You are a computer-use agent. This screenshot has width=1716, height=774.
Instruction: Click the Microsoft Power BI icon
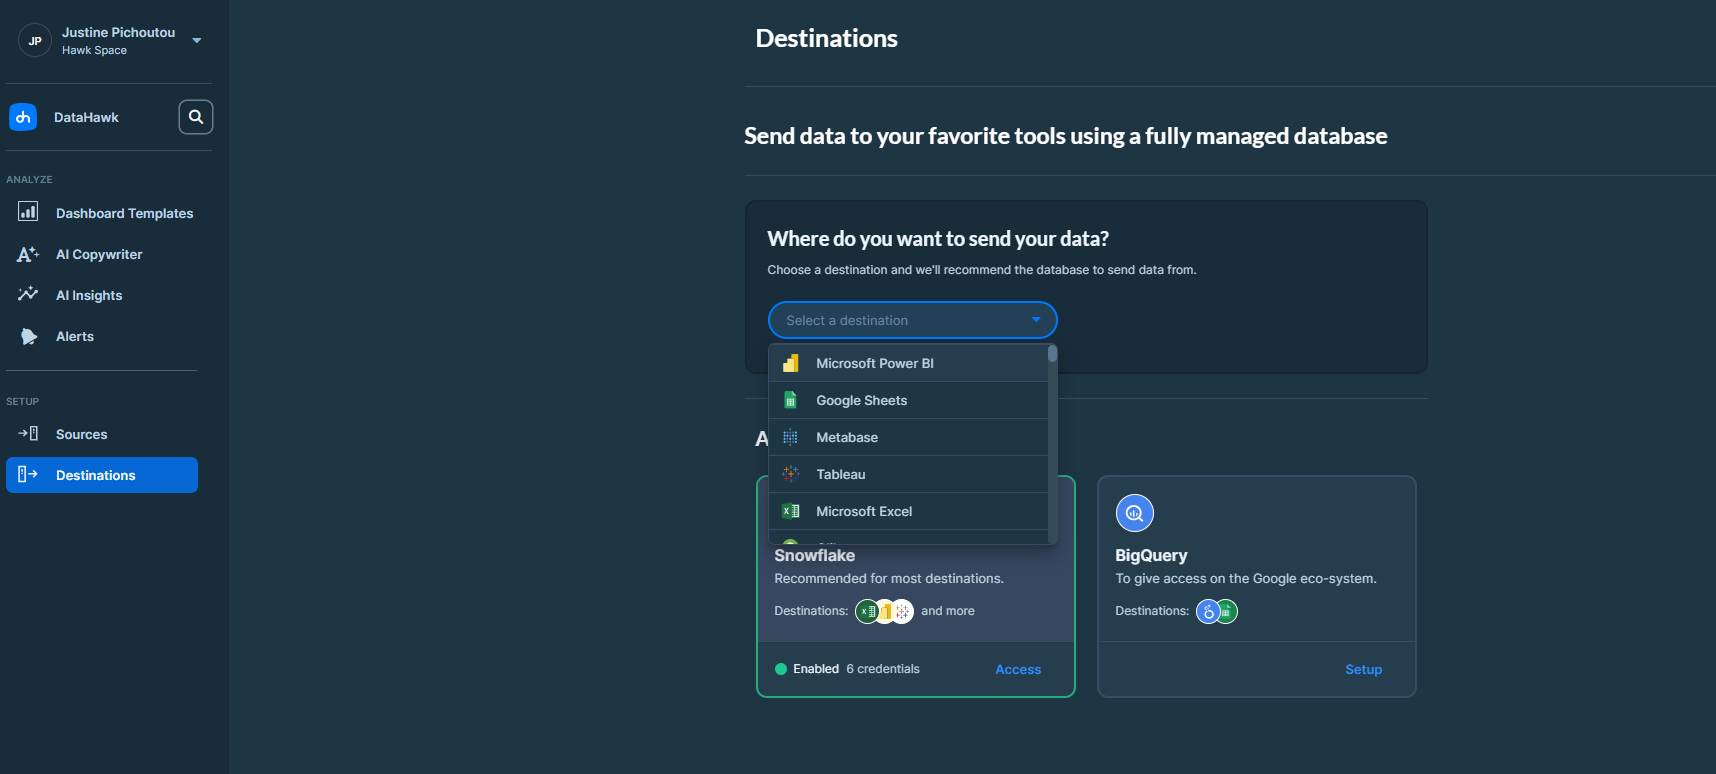(x=791, y=363)
